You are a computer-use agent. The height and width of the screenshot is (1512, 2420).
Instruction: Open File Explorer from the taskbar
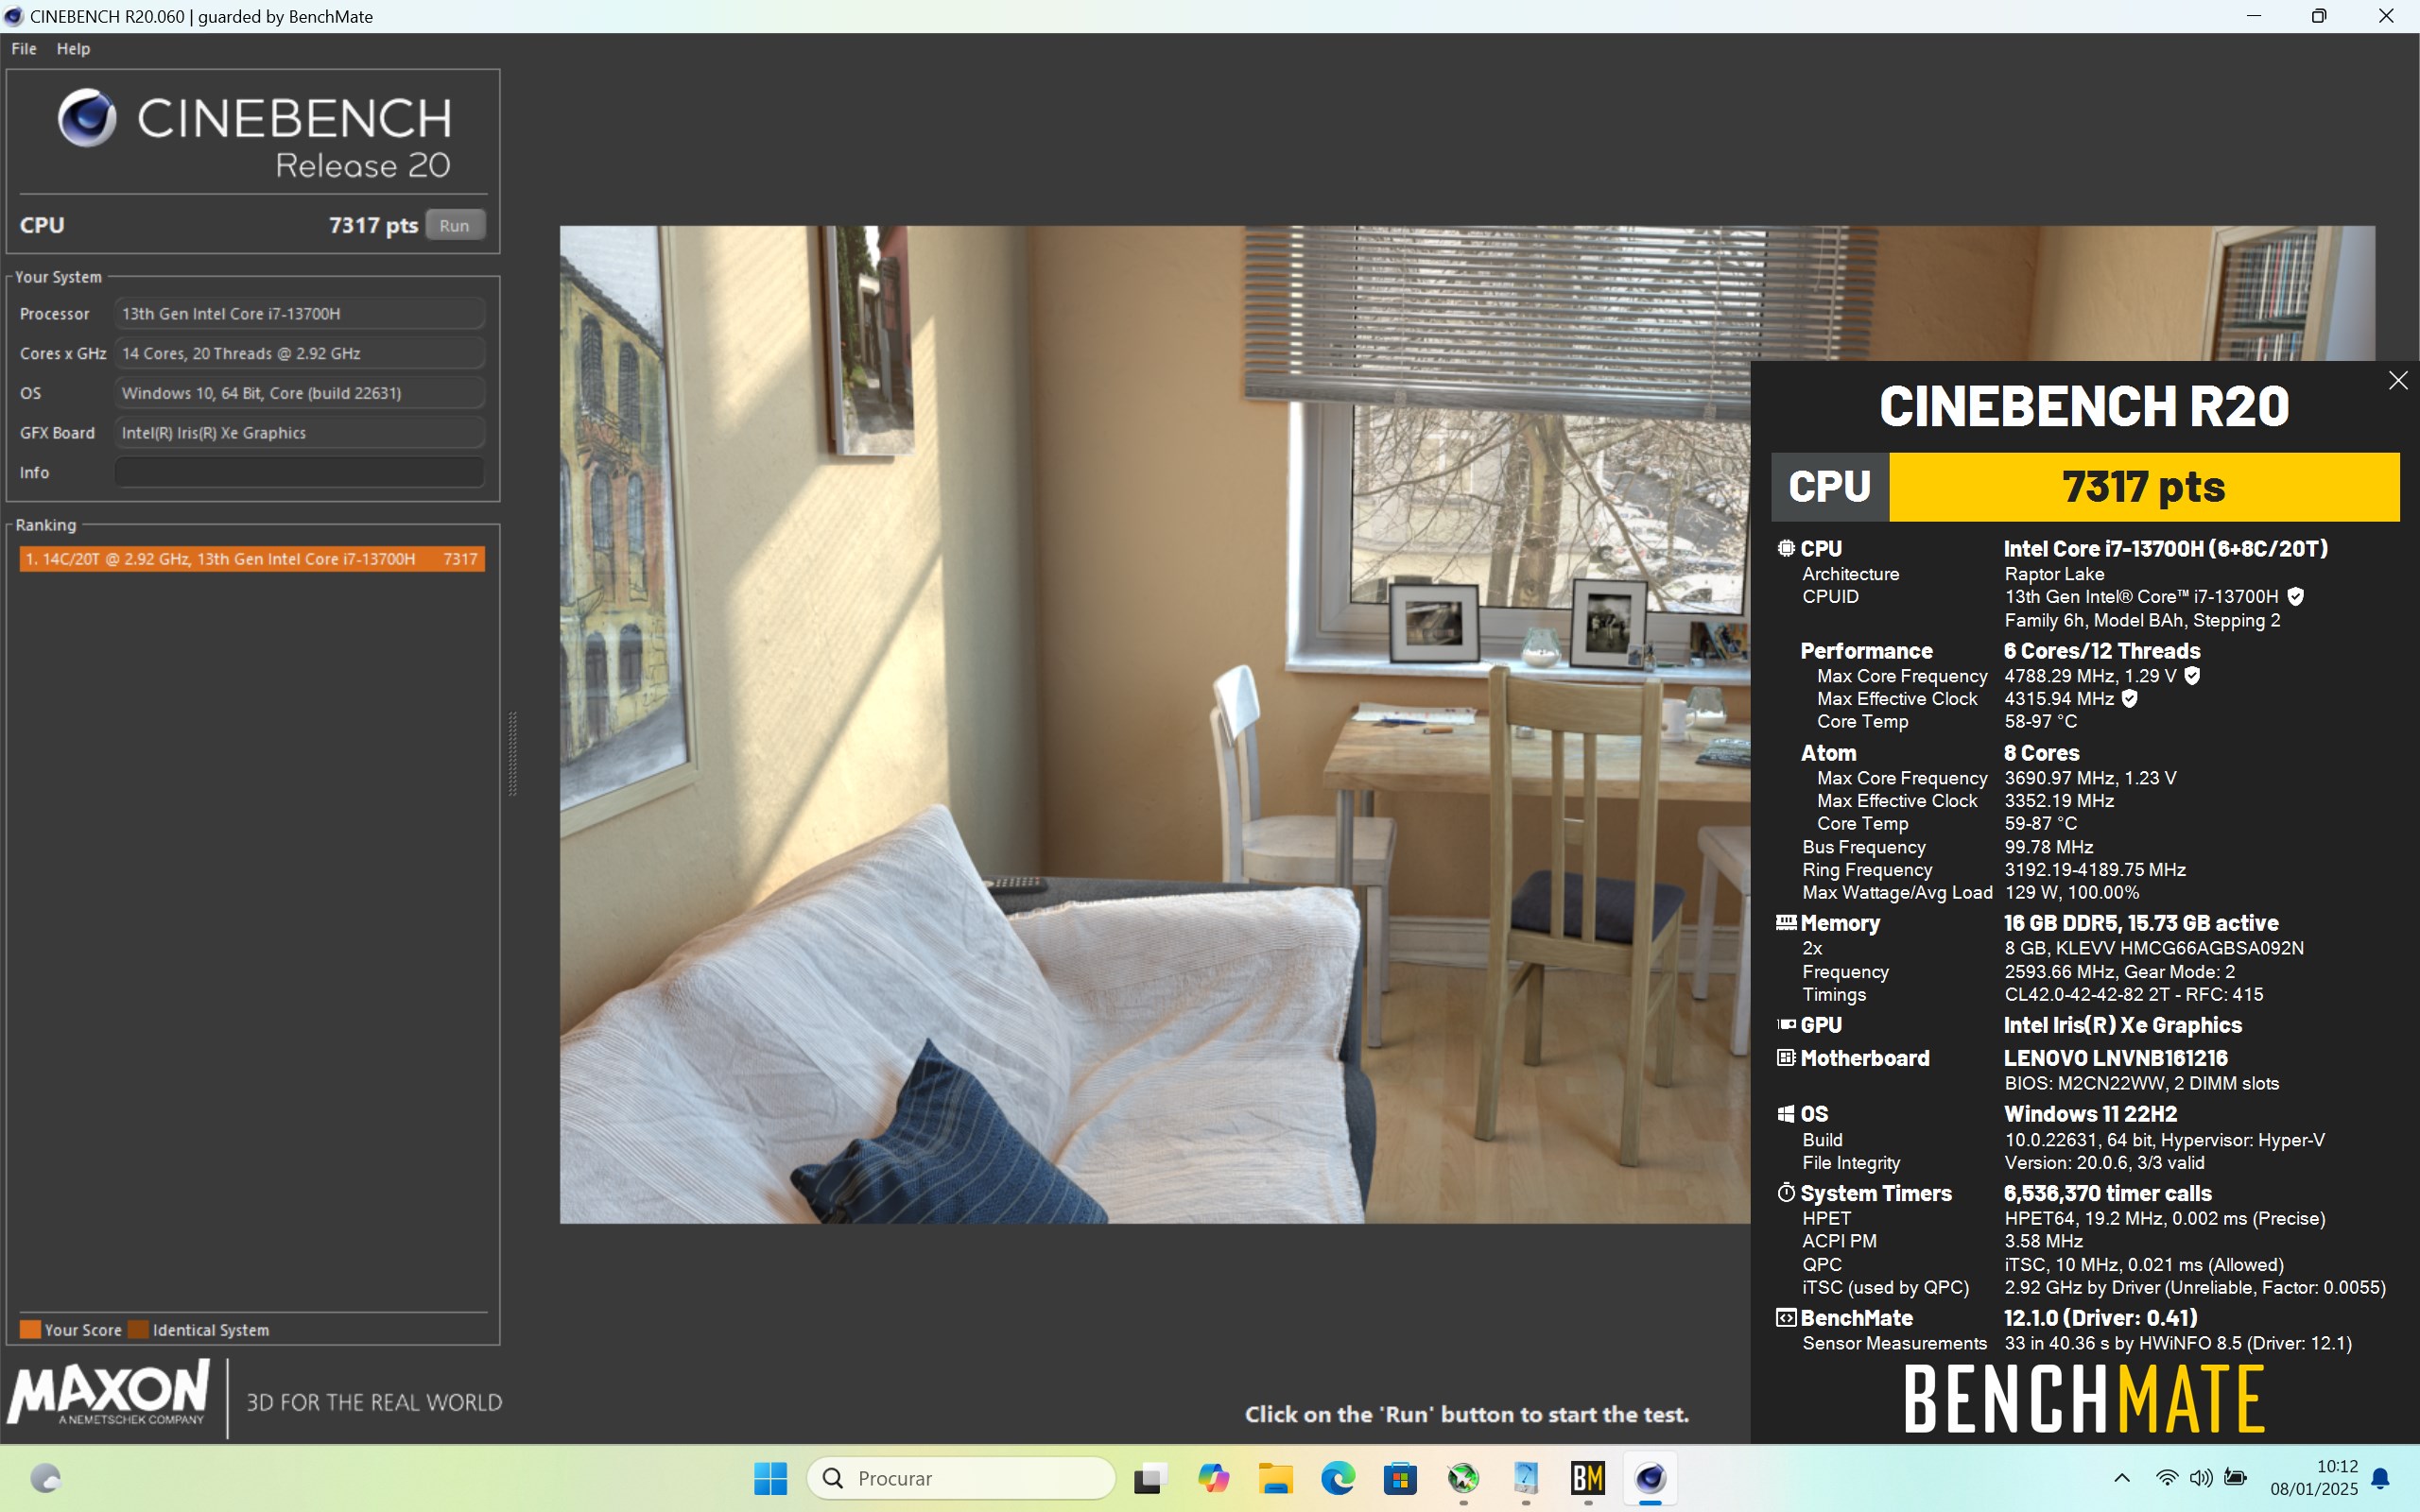[x=1275, y=1478]
